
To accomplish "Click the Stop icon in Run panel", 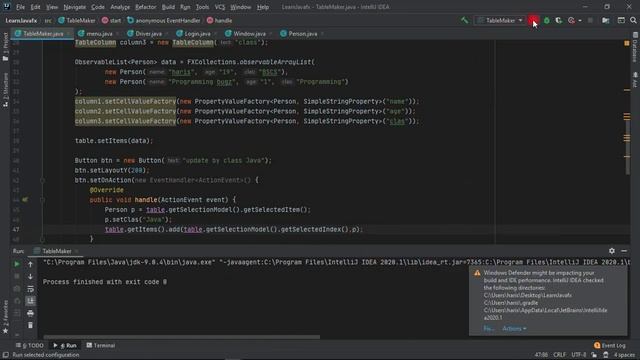I will tap(17, 276).
